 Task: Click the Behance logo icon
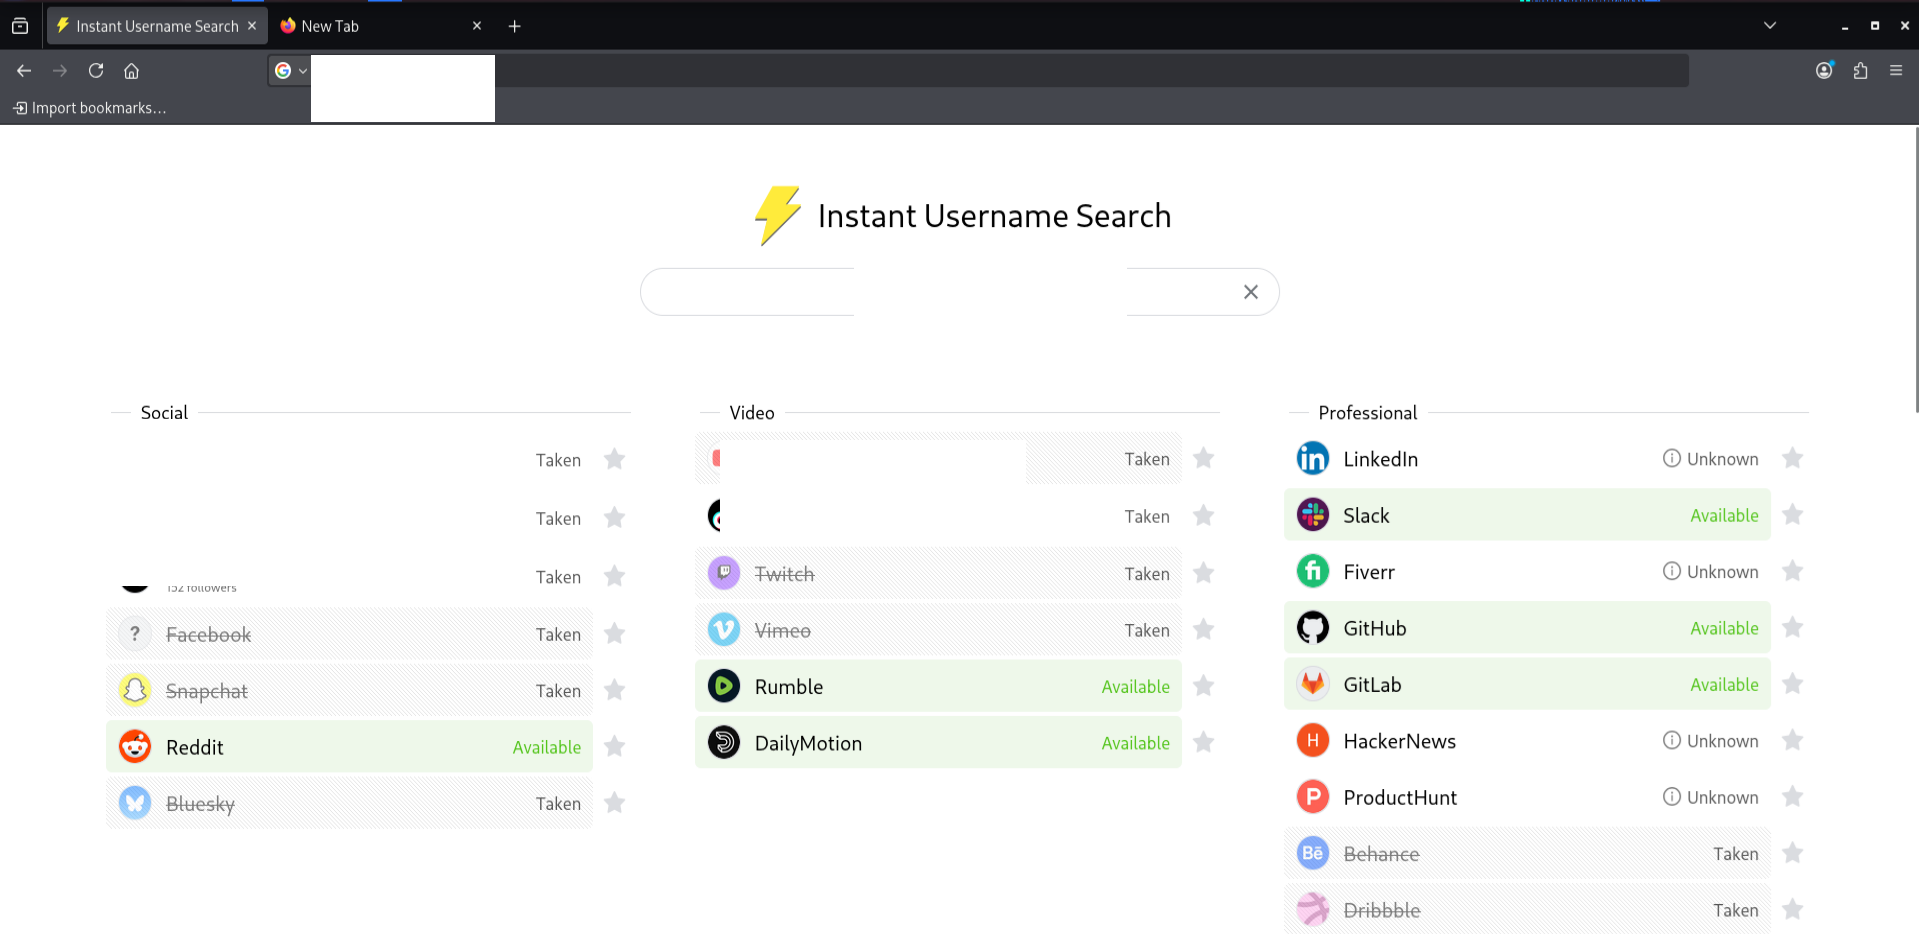1313,853
